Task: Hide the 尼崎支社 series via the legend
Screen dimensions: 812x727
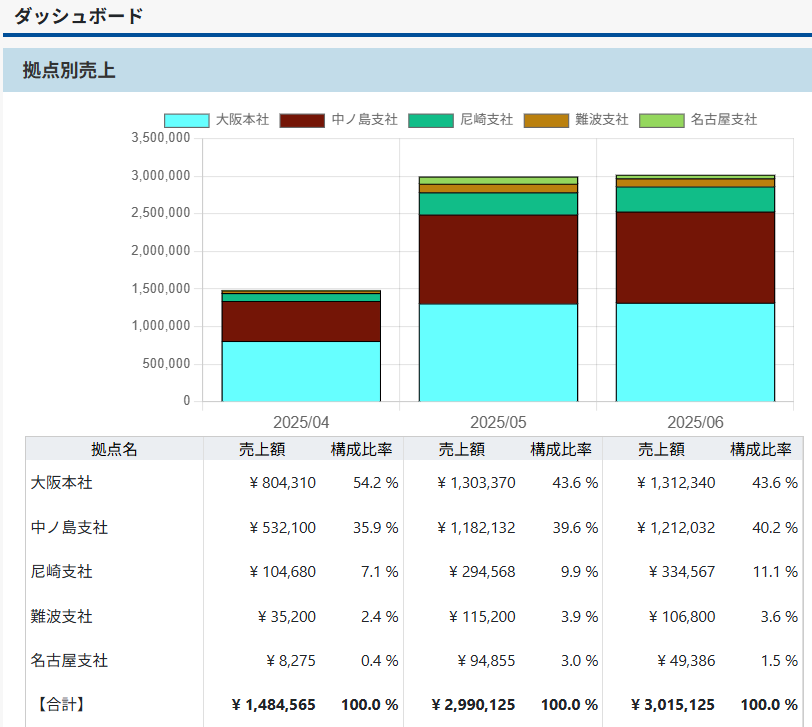Action: 430,120
